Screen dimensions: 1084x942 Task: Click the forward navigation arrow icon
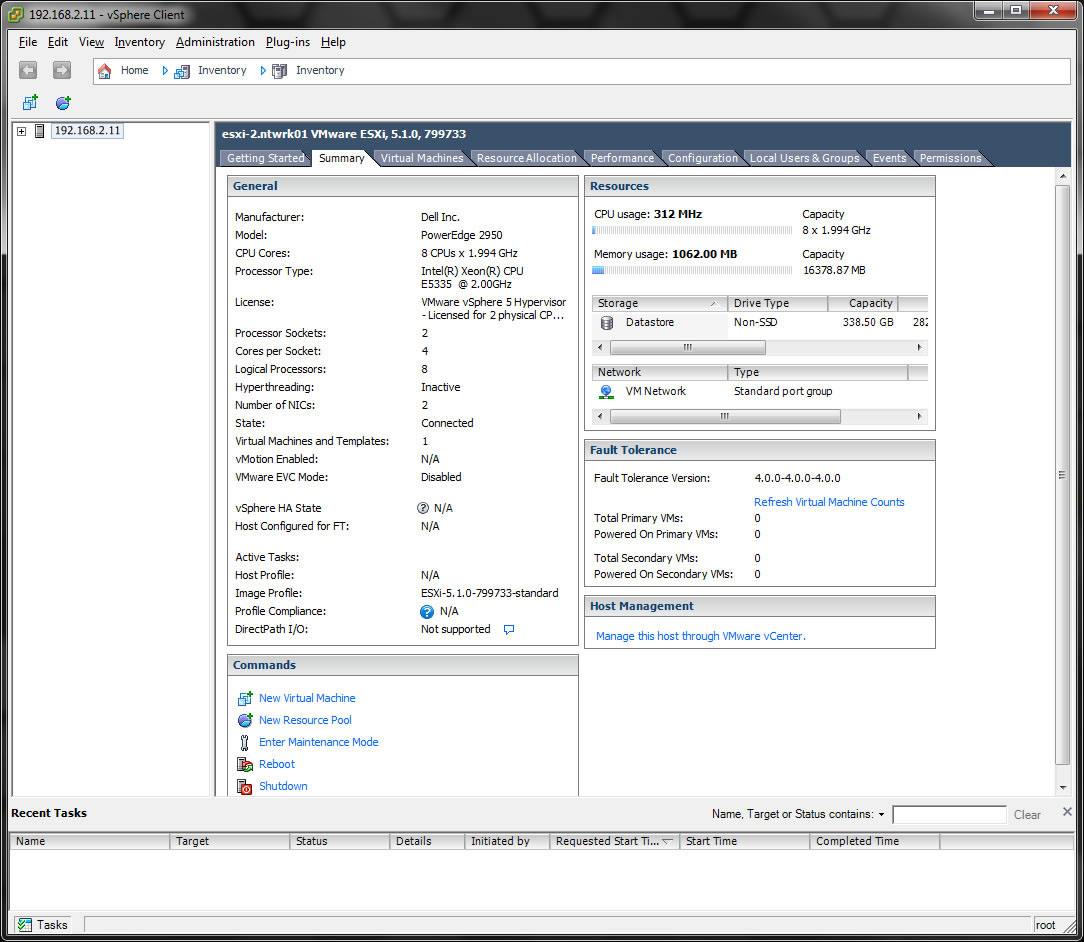[62, 70]
